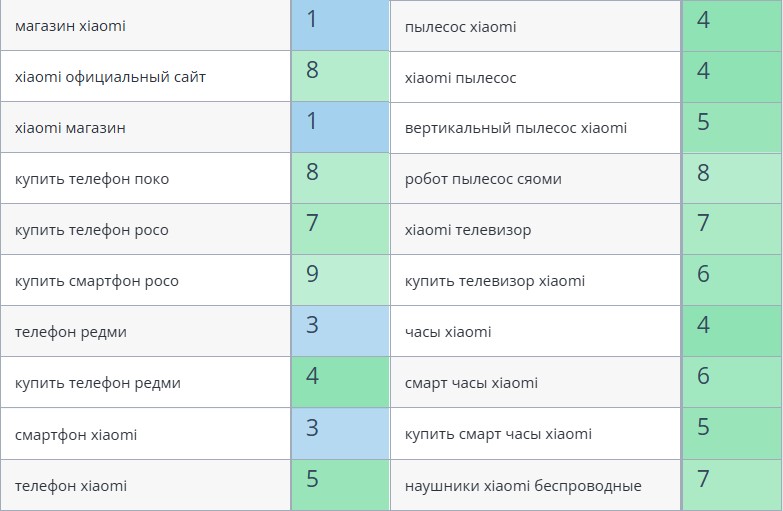
Task: Select the 'смартфон xiaomi' keyword cell
Action: point(76,435)
